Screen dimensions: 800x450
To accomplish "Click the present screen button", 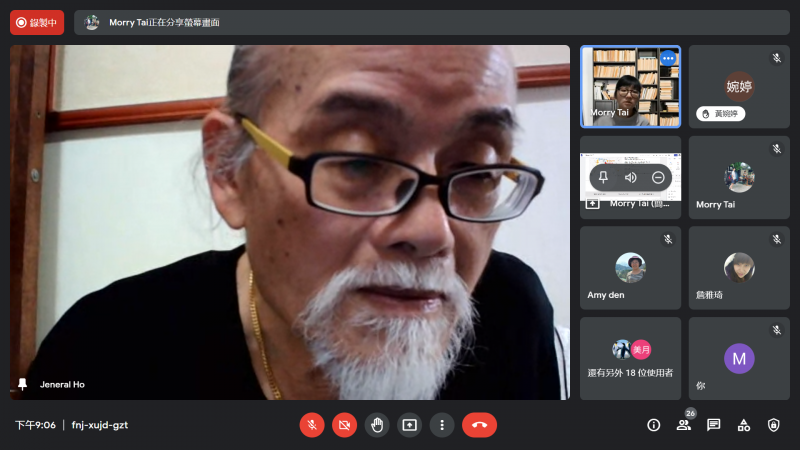I will tap(409, 425).
